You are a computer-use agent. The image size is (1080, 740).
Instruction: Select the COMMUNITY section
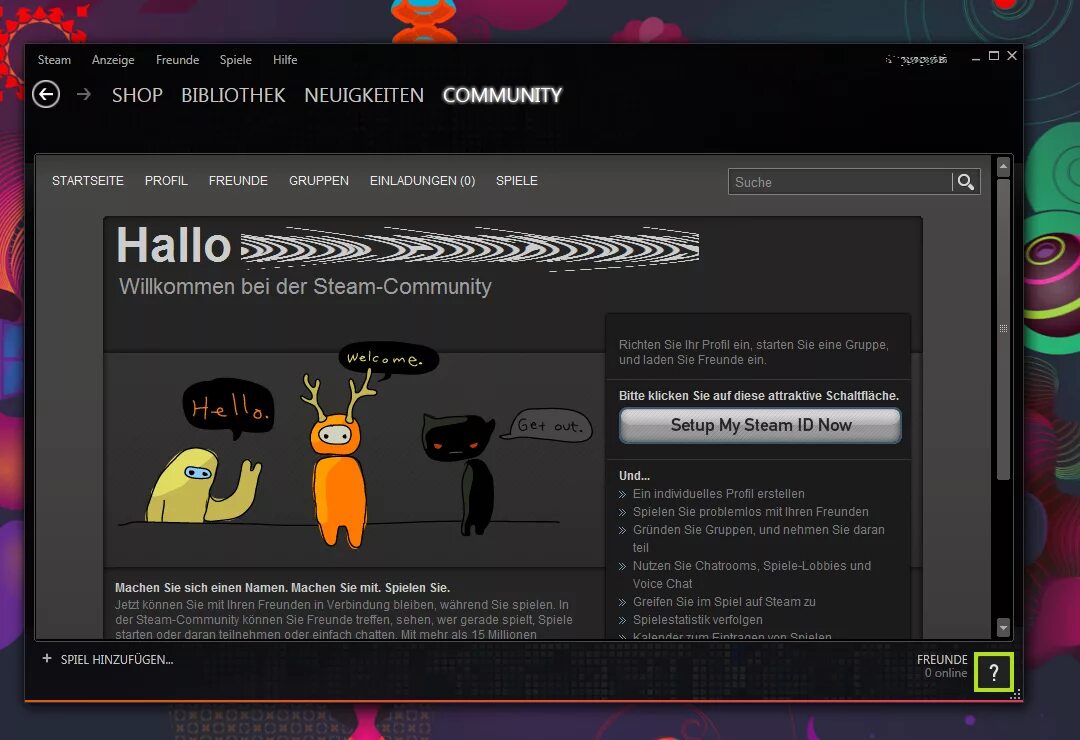503,95
